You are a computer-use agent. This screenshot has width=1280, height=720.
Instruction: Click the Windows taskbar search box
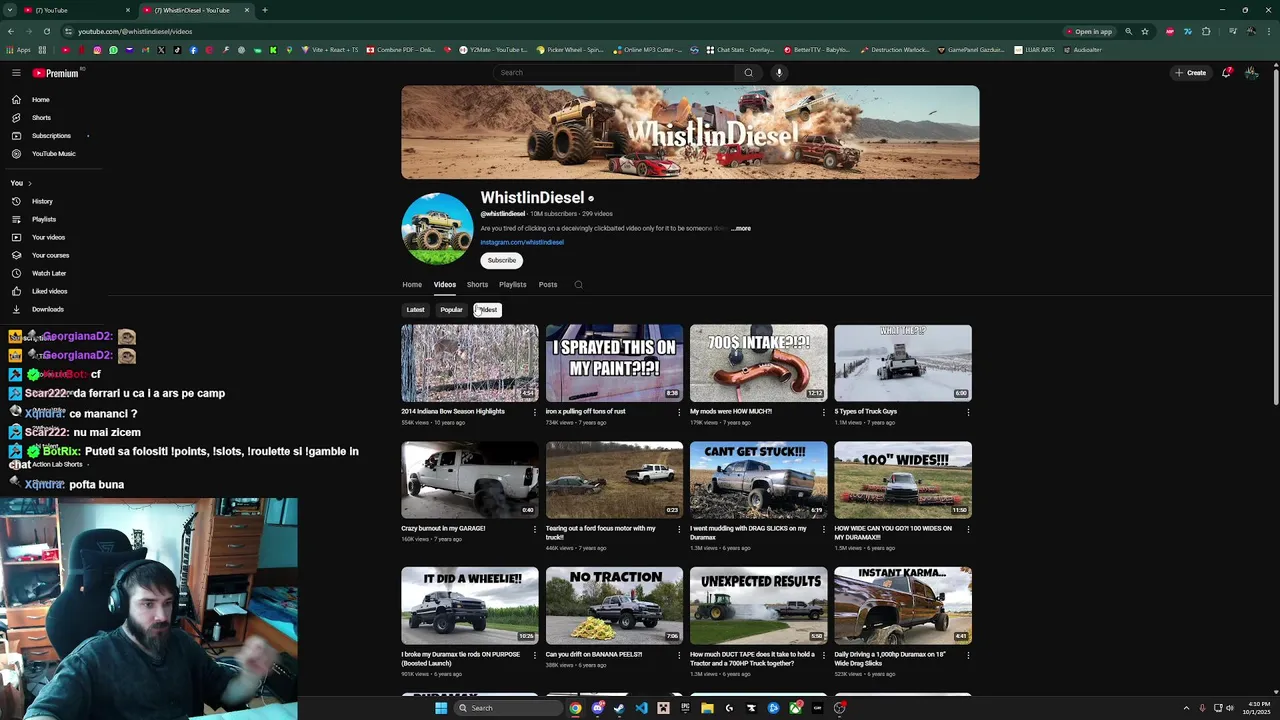coord(506,708)
